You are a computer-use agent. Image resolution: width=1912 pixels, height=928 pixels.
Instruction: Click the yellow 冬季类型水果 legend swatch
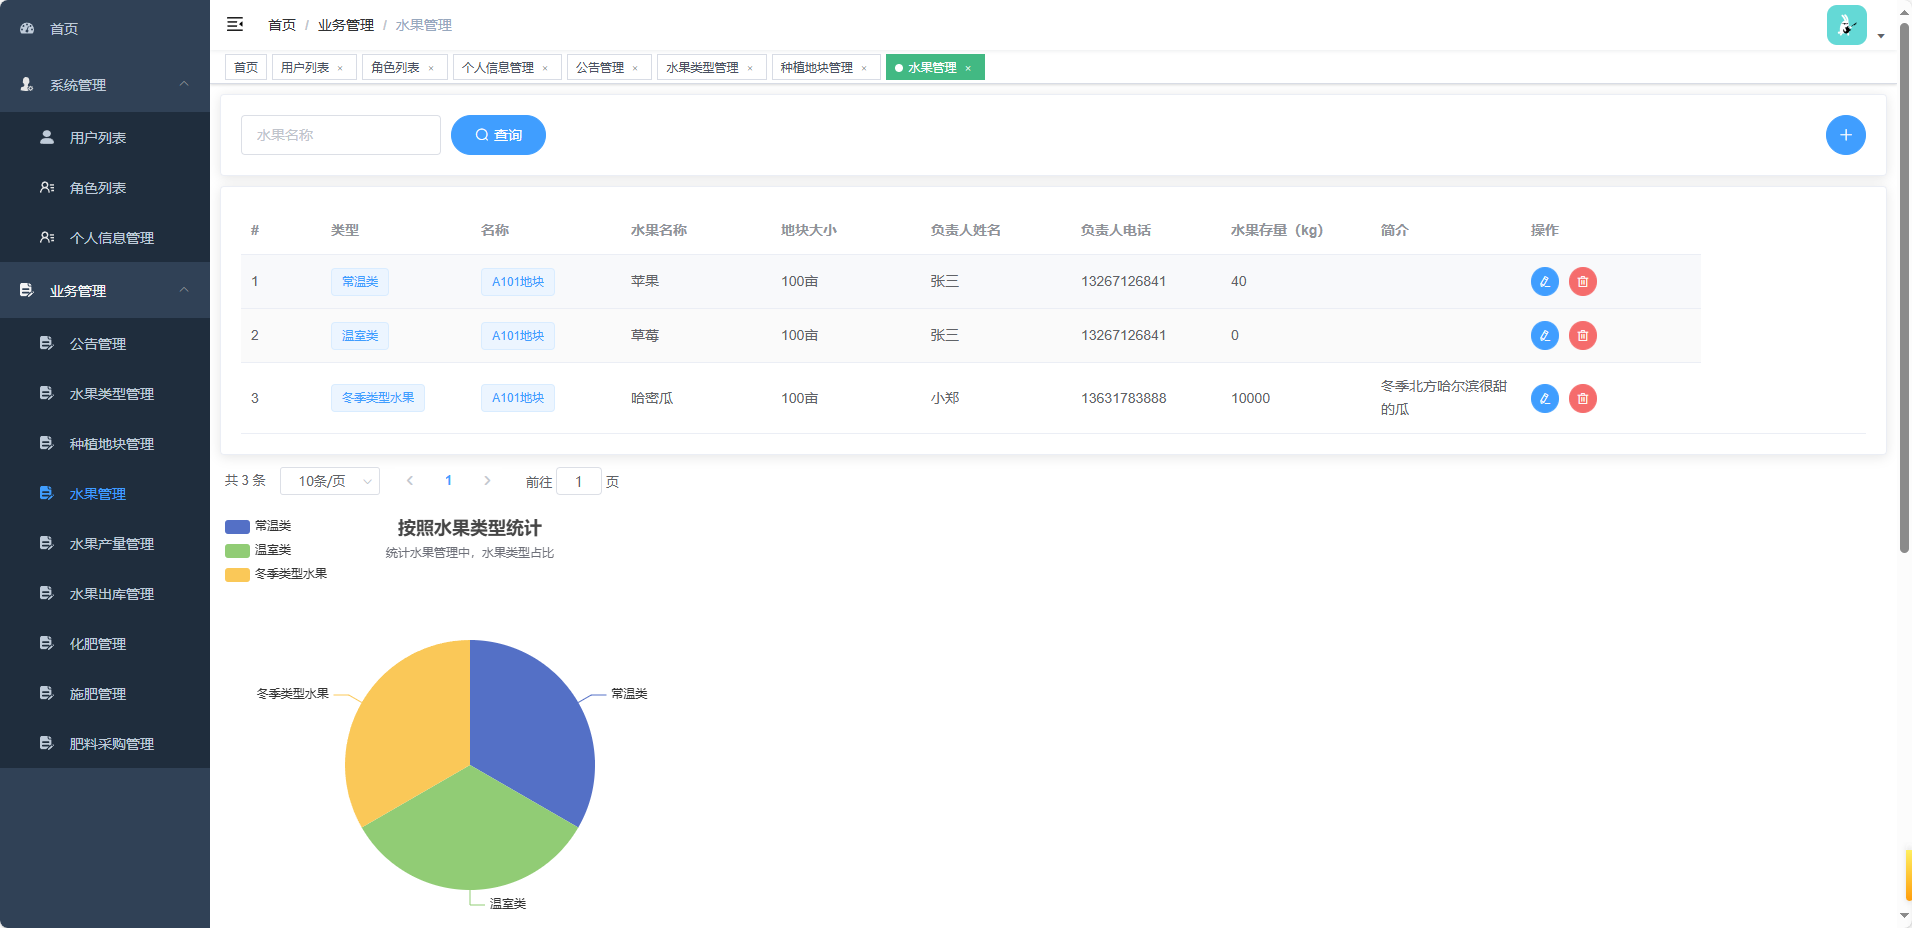point(236,574)
